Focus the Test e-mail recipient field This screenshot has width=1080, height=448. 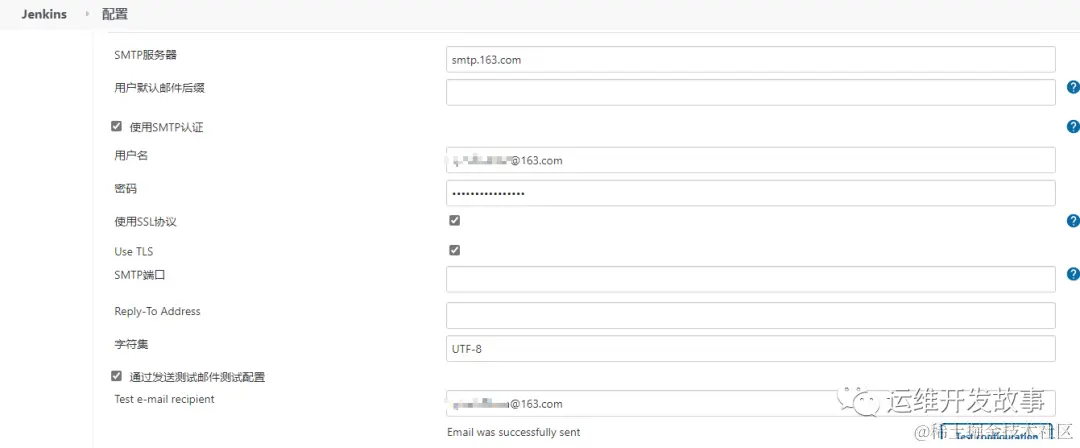coord(751,403)
